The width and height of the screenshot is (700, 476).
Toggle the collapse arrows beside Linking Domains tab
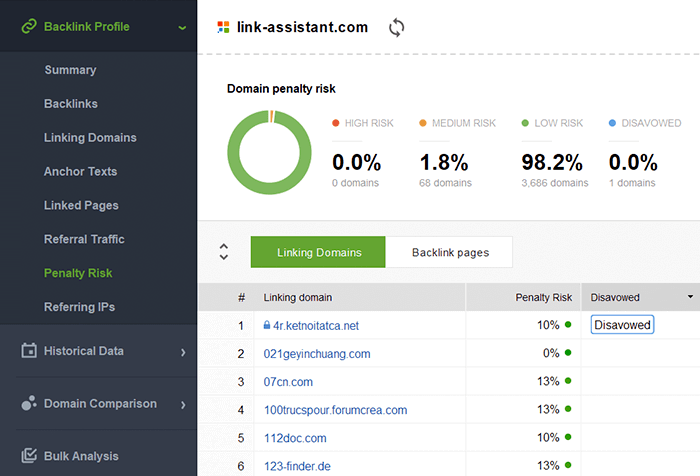point(224,252)
